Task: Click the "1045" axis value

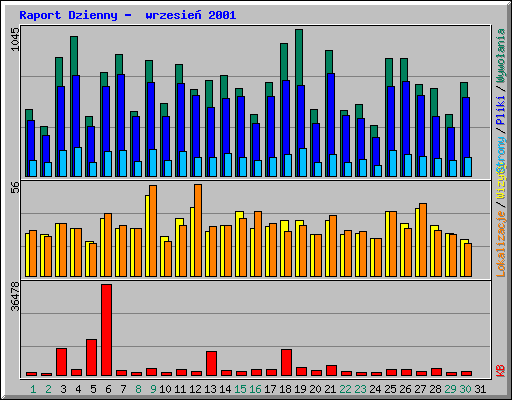Action: [15, 39]
